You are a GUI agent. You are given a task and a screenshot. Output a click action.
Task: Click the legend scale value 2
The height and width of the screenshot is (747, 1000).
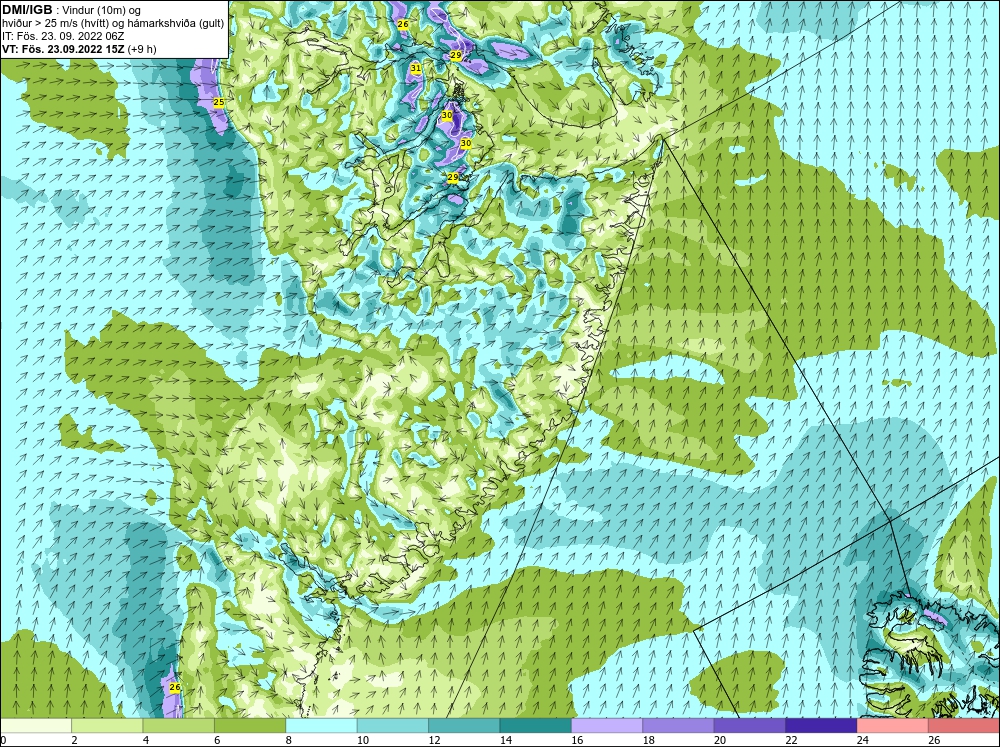[75, 740]
